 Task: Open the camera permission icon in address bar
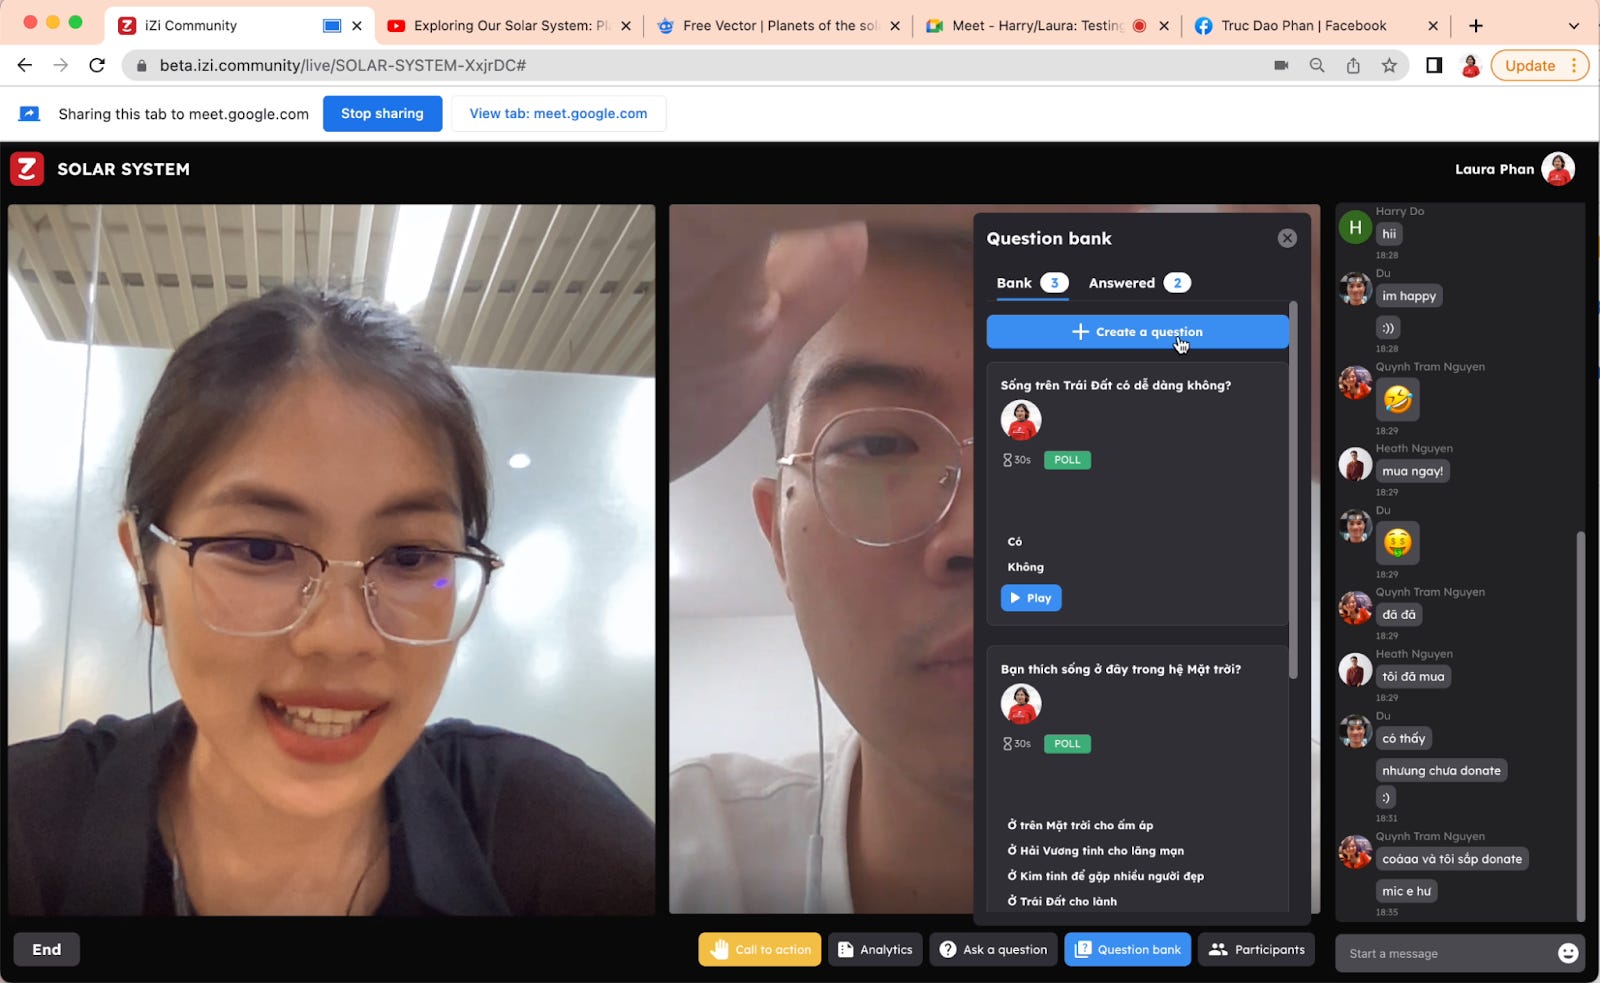(1281, 65)
